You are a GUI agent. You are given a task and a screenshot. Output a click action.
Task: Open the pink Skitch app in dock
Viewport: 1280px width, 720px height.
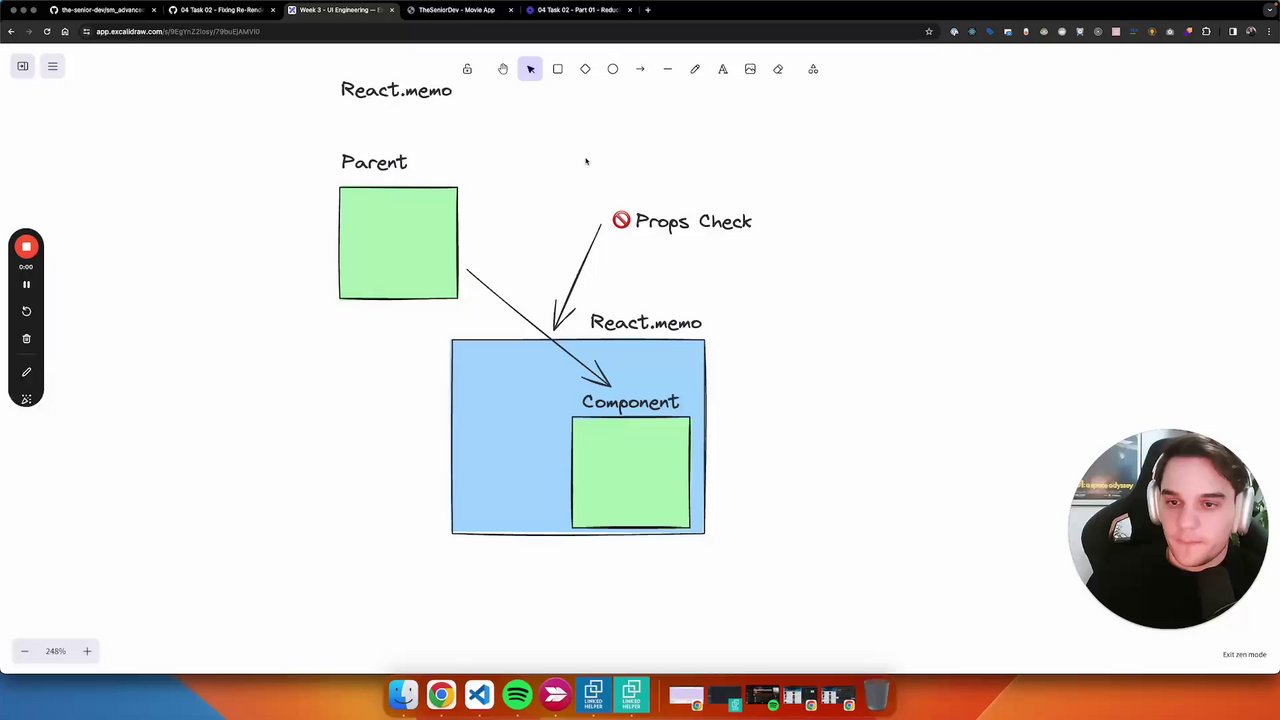pos(555,694)
